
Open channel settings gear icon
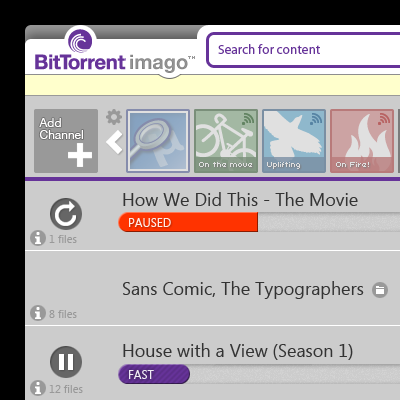coord(114,117)
